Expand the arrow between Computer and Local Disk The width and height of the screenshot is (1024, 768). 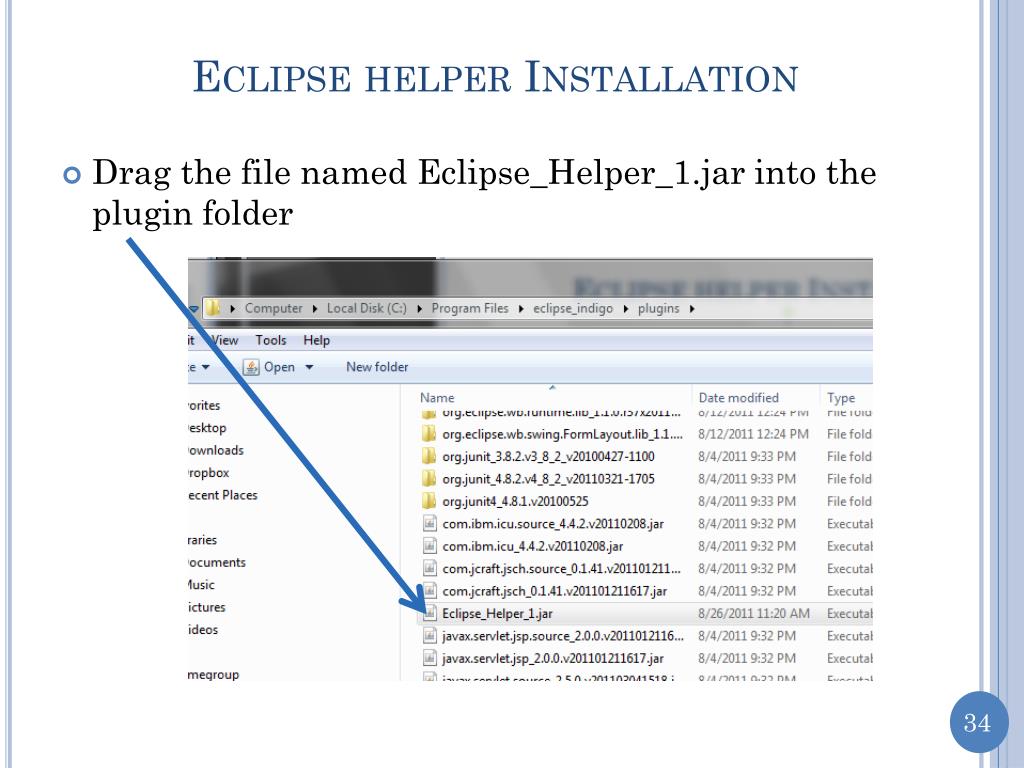pyautogui.click(x=315, y=308)
